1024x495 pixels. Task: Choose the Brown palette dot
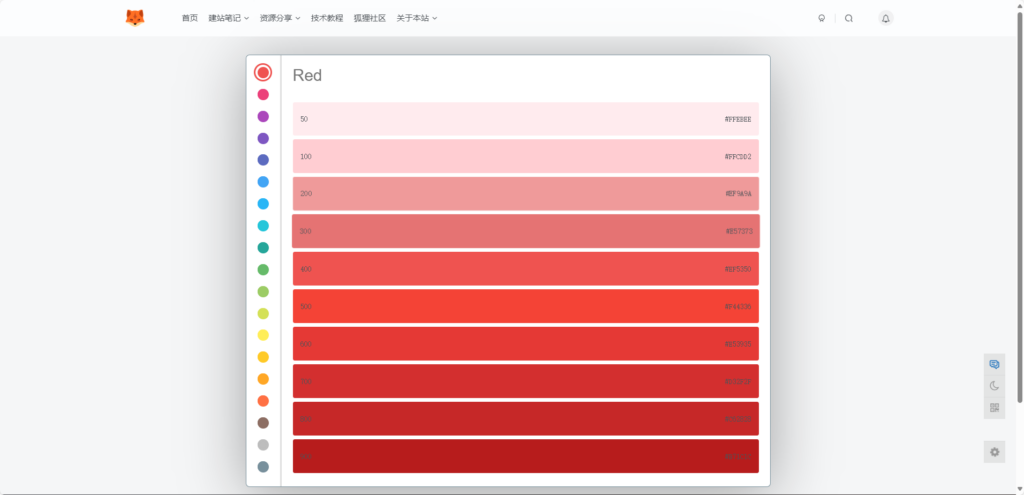[263, 423]
